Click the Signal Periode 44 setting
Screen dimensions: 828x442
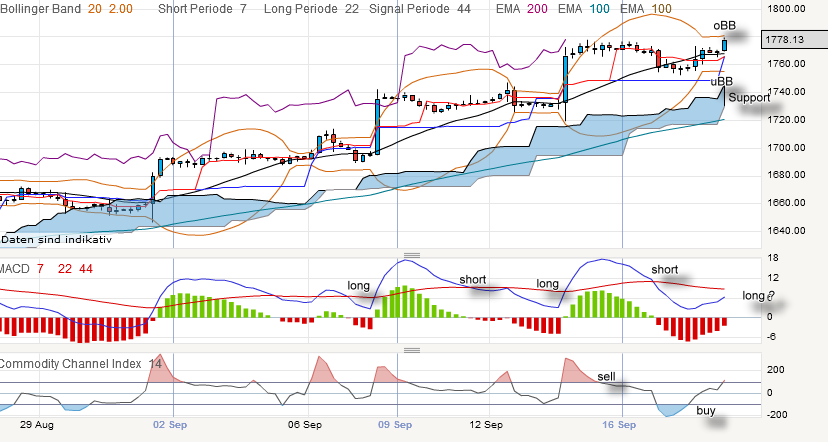click(420, 9)
